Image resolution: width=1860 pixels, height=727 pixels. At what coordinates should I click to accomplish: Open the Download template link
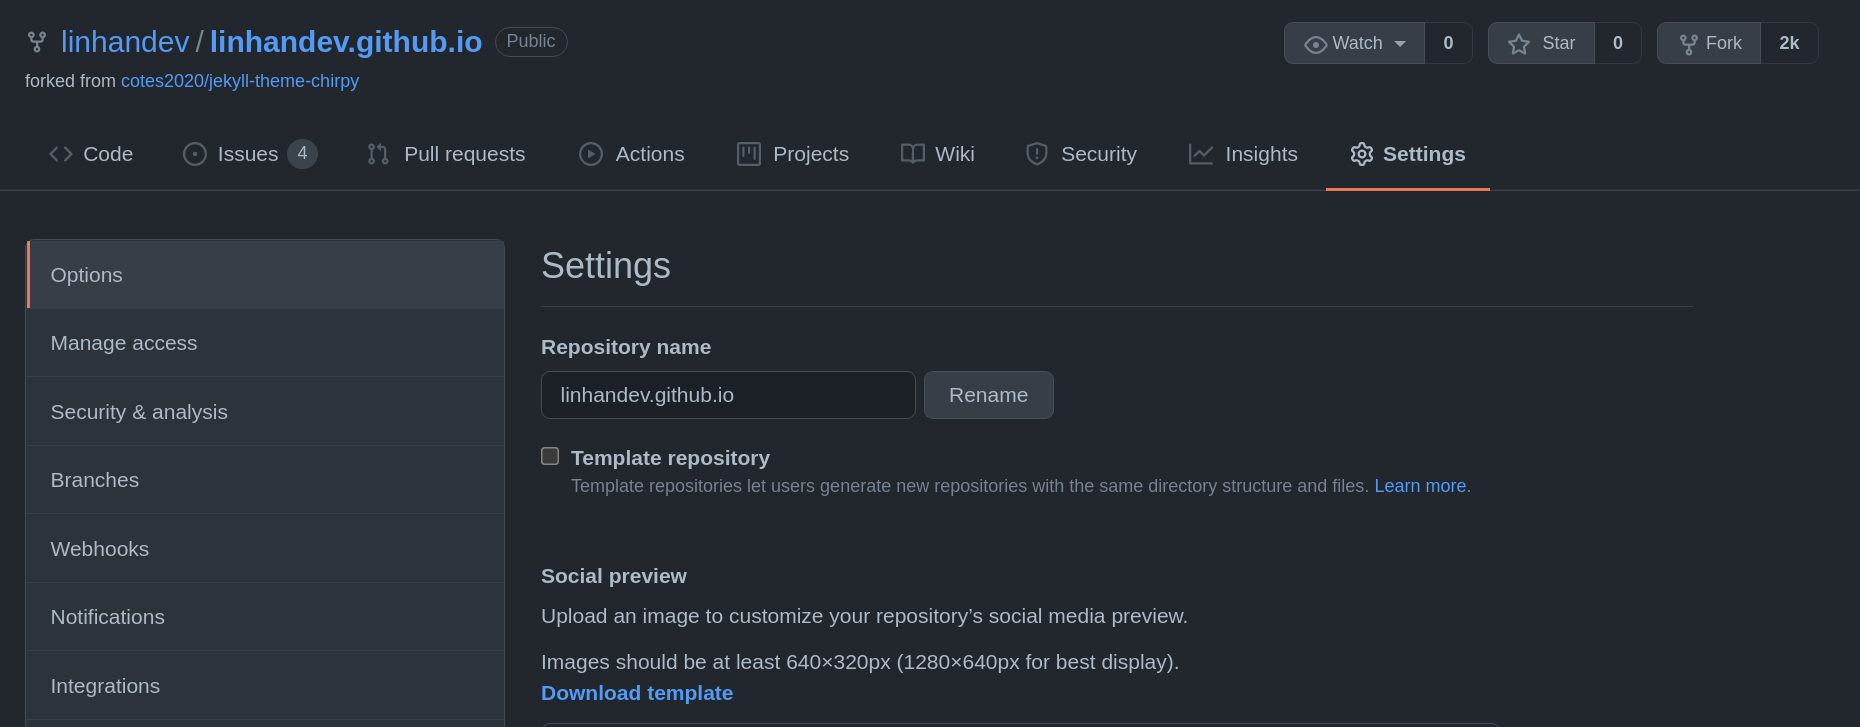point(637,693)
